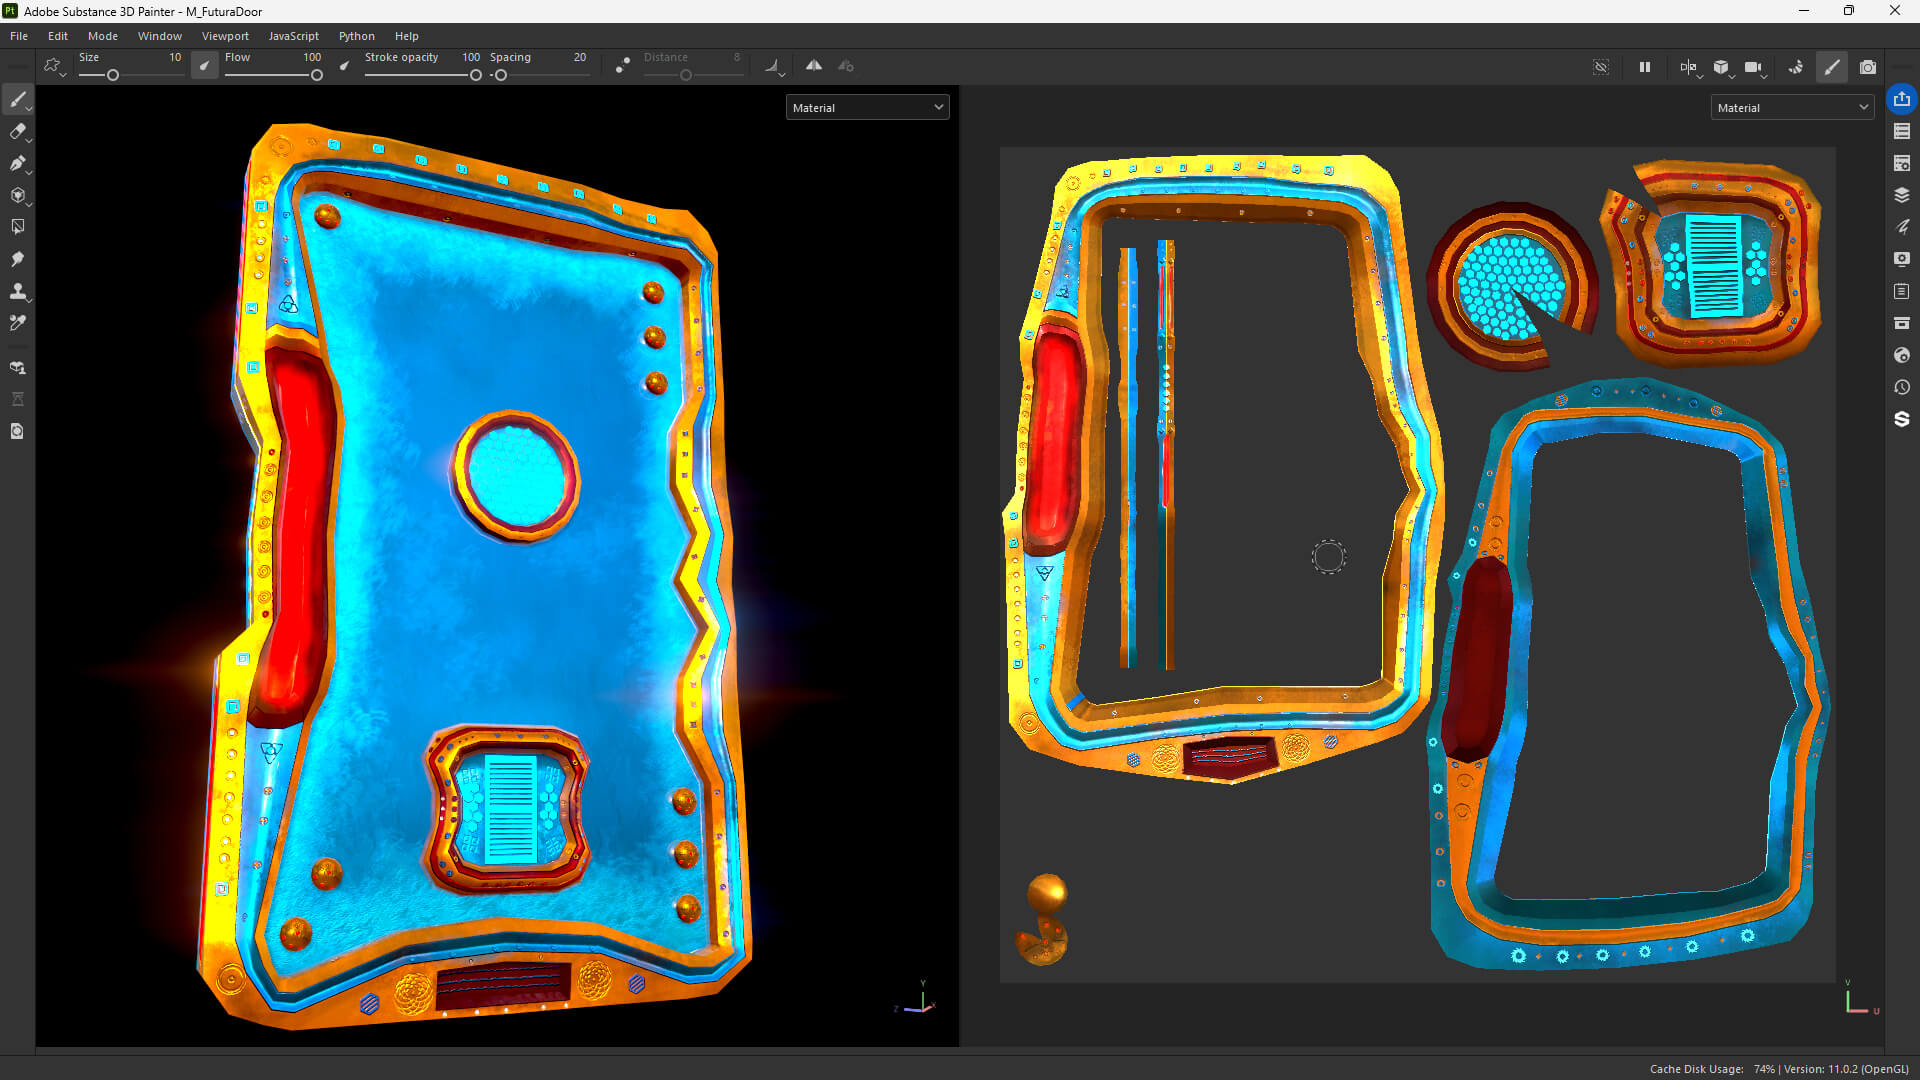
Task: Expand the camera selection dropdown
Action: pos(1755,67)
